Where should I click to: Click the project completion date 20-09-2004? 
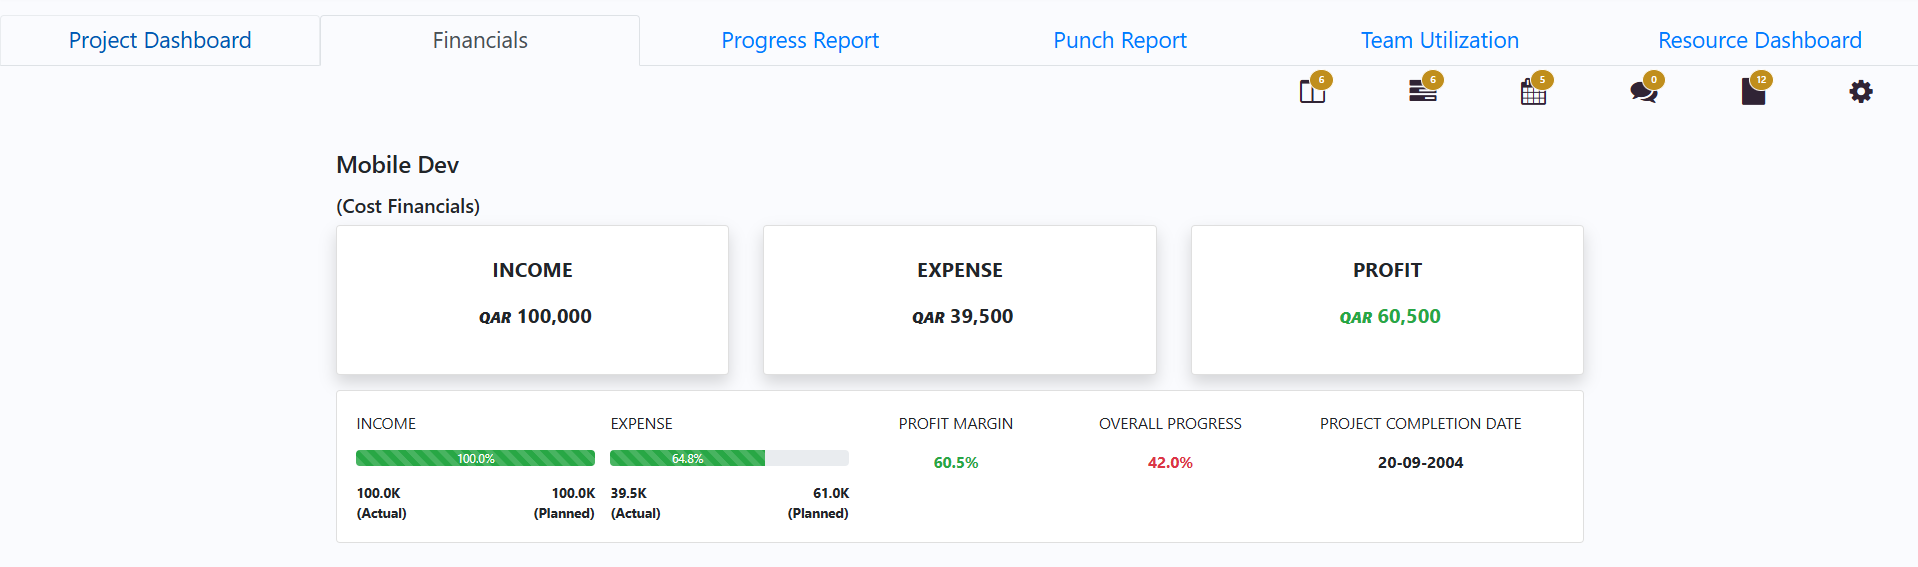[x=1420, y=463]
